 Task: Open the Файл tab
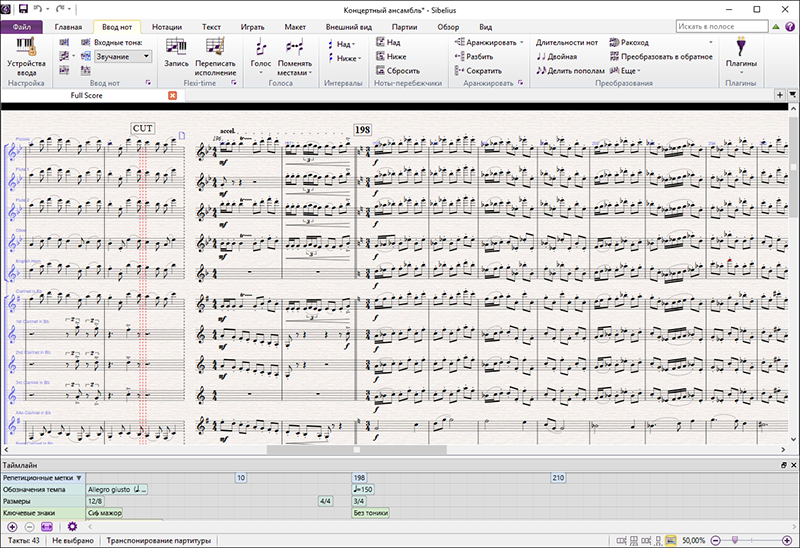[x=21, y=27]
